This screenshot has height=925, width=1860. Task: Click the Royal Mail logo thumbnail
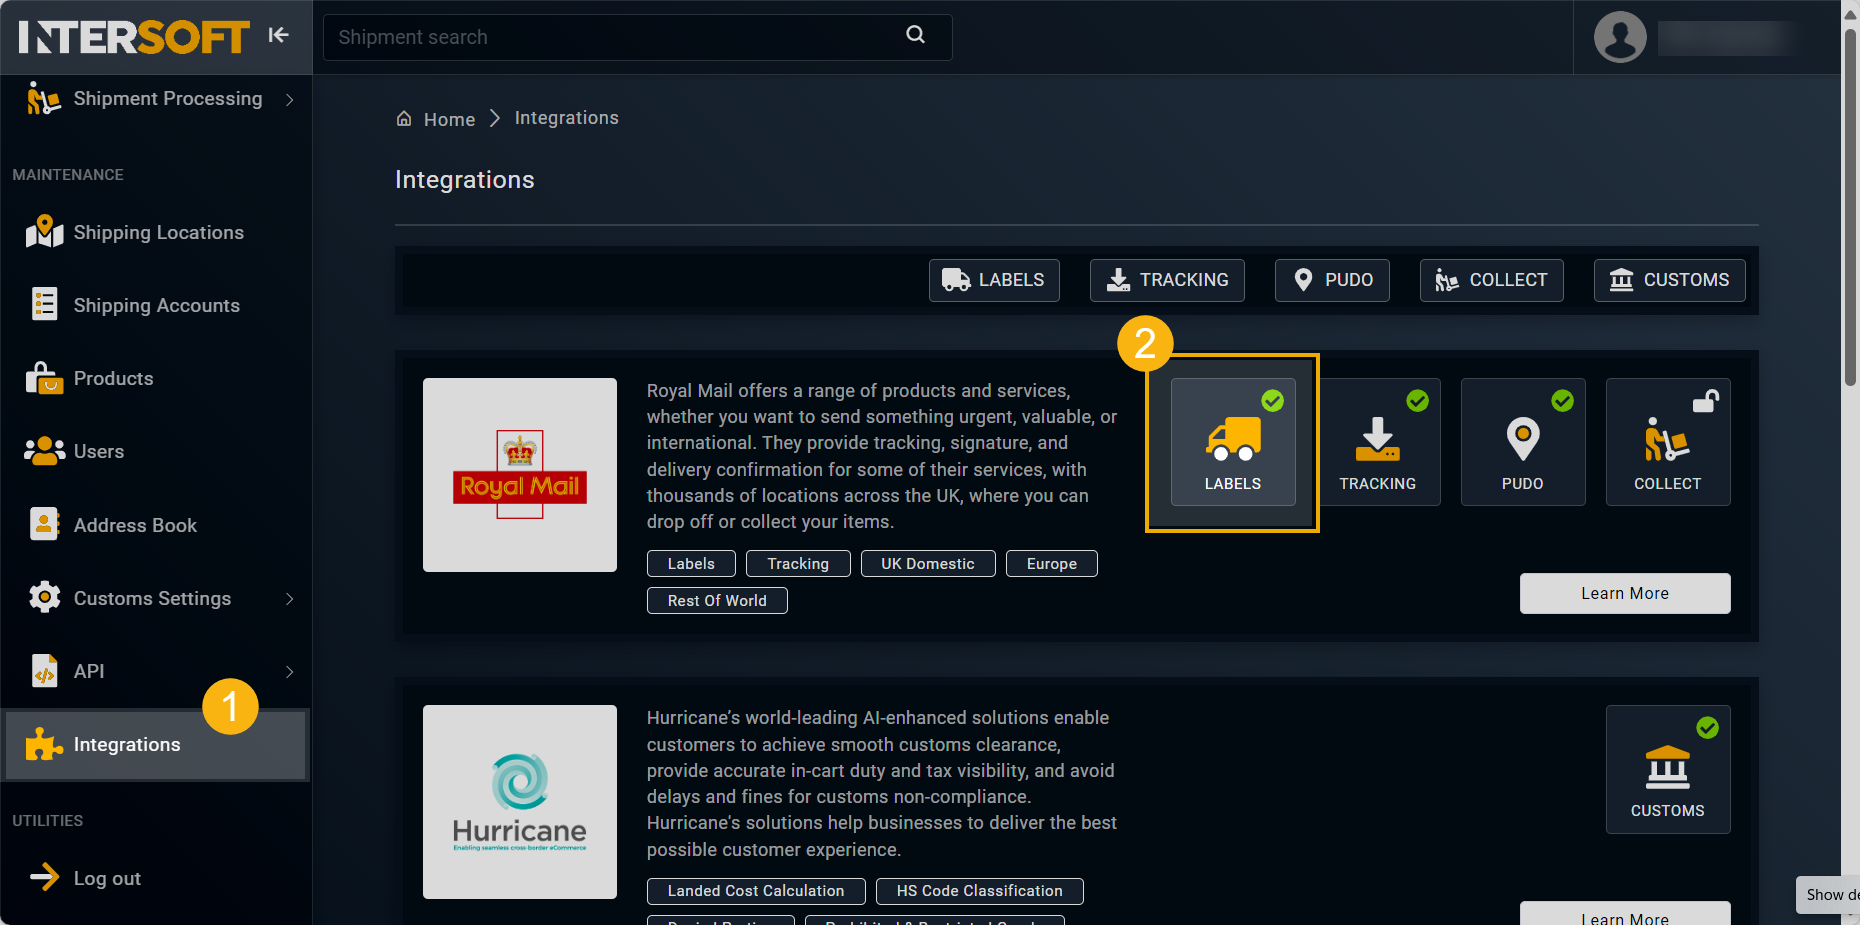point(520,475)
